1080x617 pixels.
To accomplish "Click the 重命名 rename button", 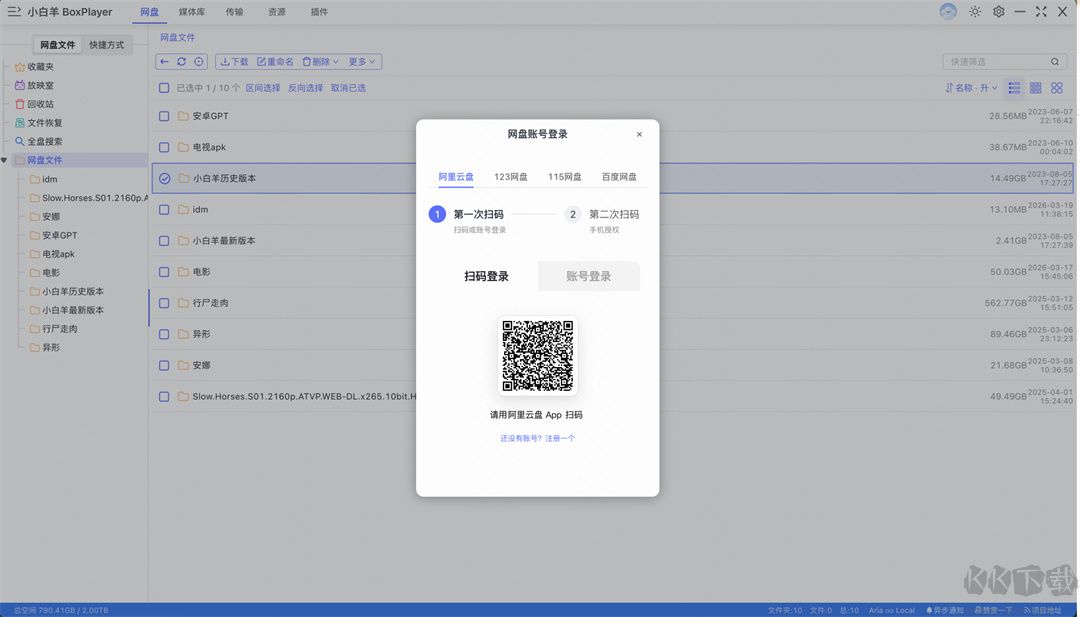I will click(276, 61).
